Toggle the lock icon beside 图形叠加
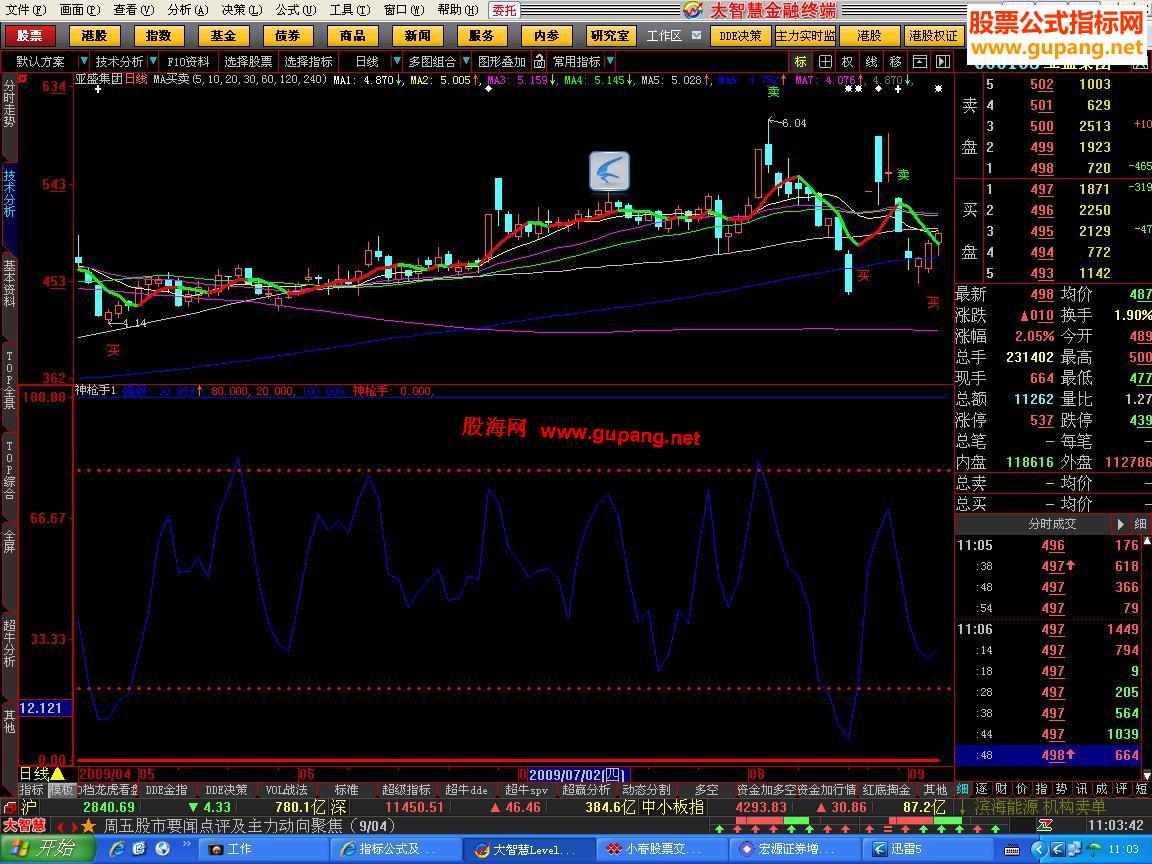The height and width of the screenshot is (864, 1152). pos(540,62)
